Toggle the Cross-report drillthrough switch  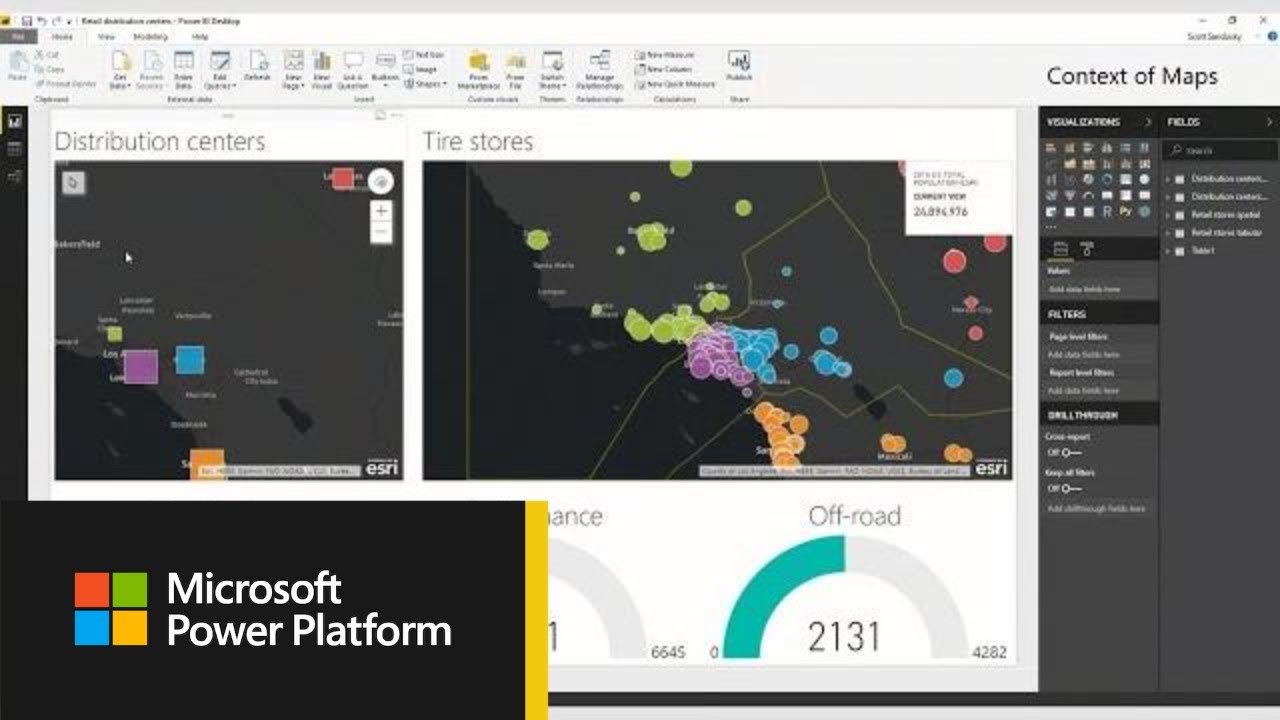point(1071,453)
